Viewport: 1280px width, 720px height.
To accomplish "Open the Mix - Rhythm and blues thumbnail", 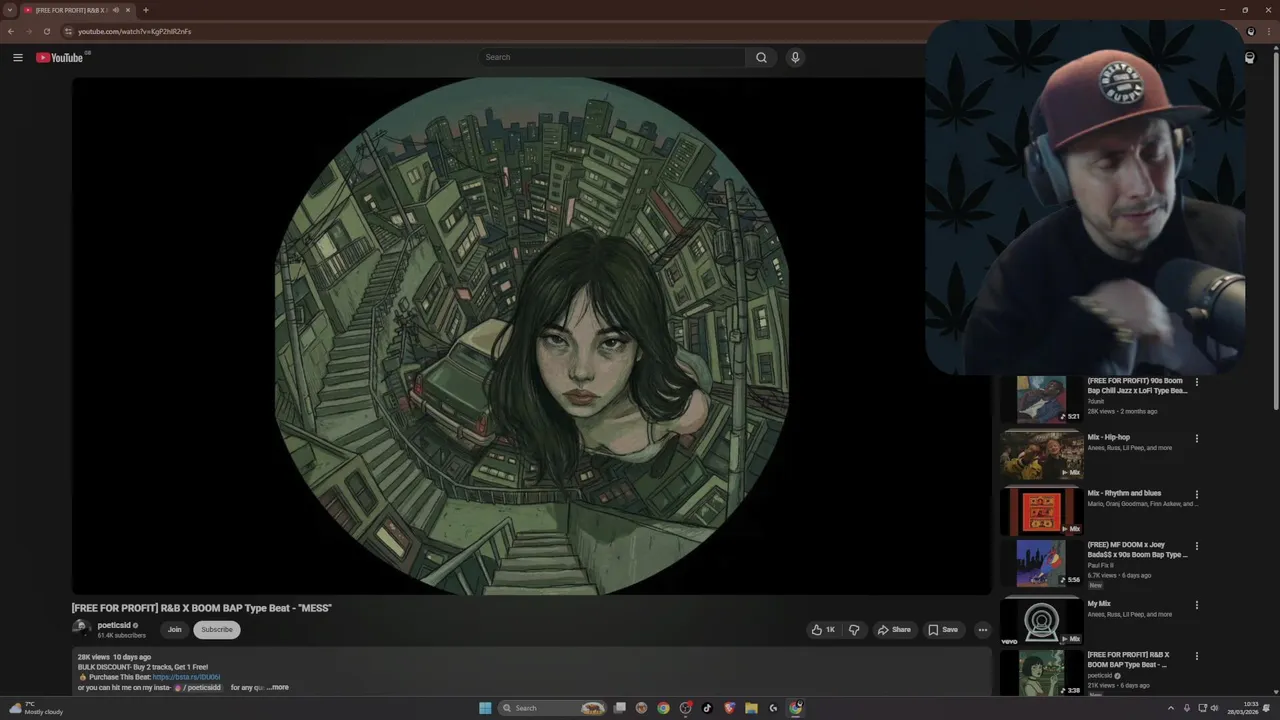I will (x=1042, y=511).
